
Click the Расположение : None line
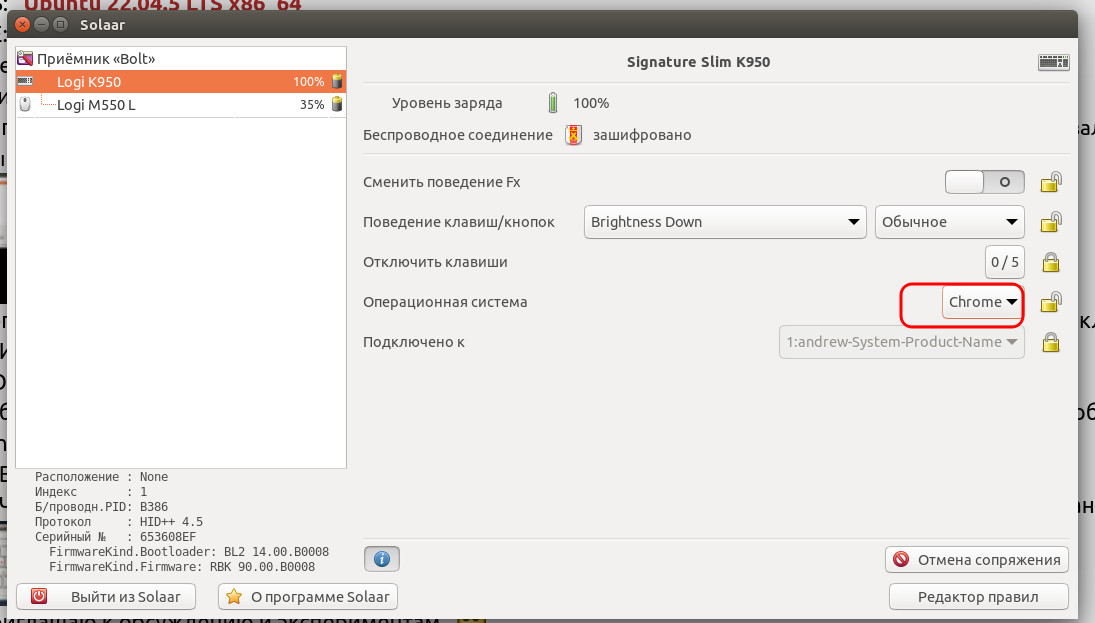tap(101, 477)
